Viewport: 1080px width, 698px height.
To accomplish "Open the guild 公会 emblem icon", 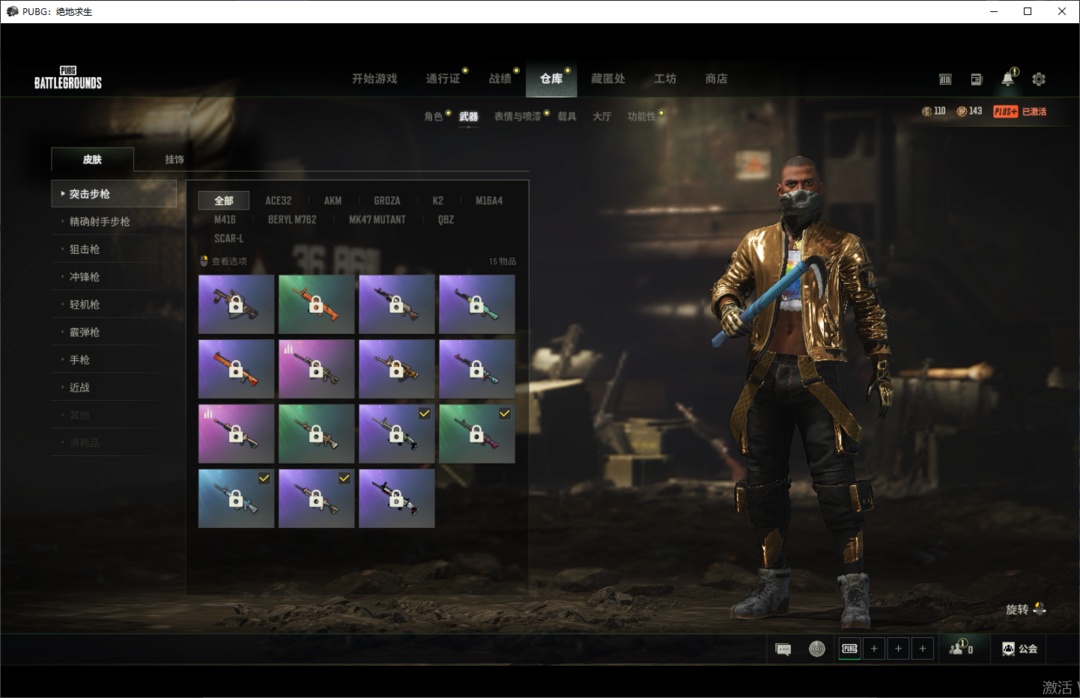I will (1008, 649).
